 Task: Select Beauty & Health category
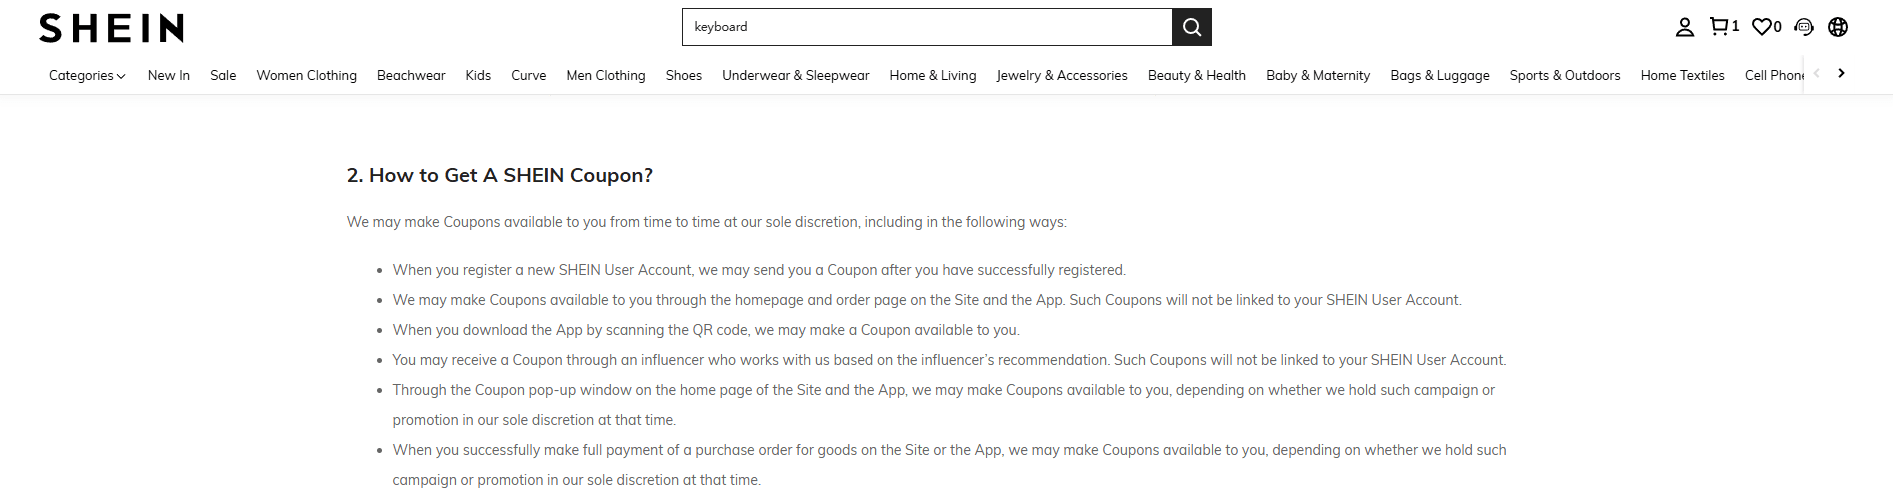point(1196,75)
